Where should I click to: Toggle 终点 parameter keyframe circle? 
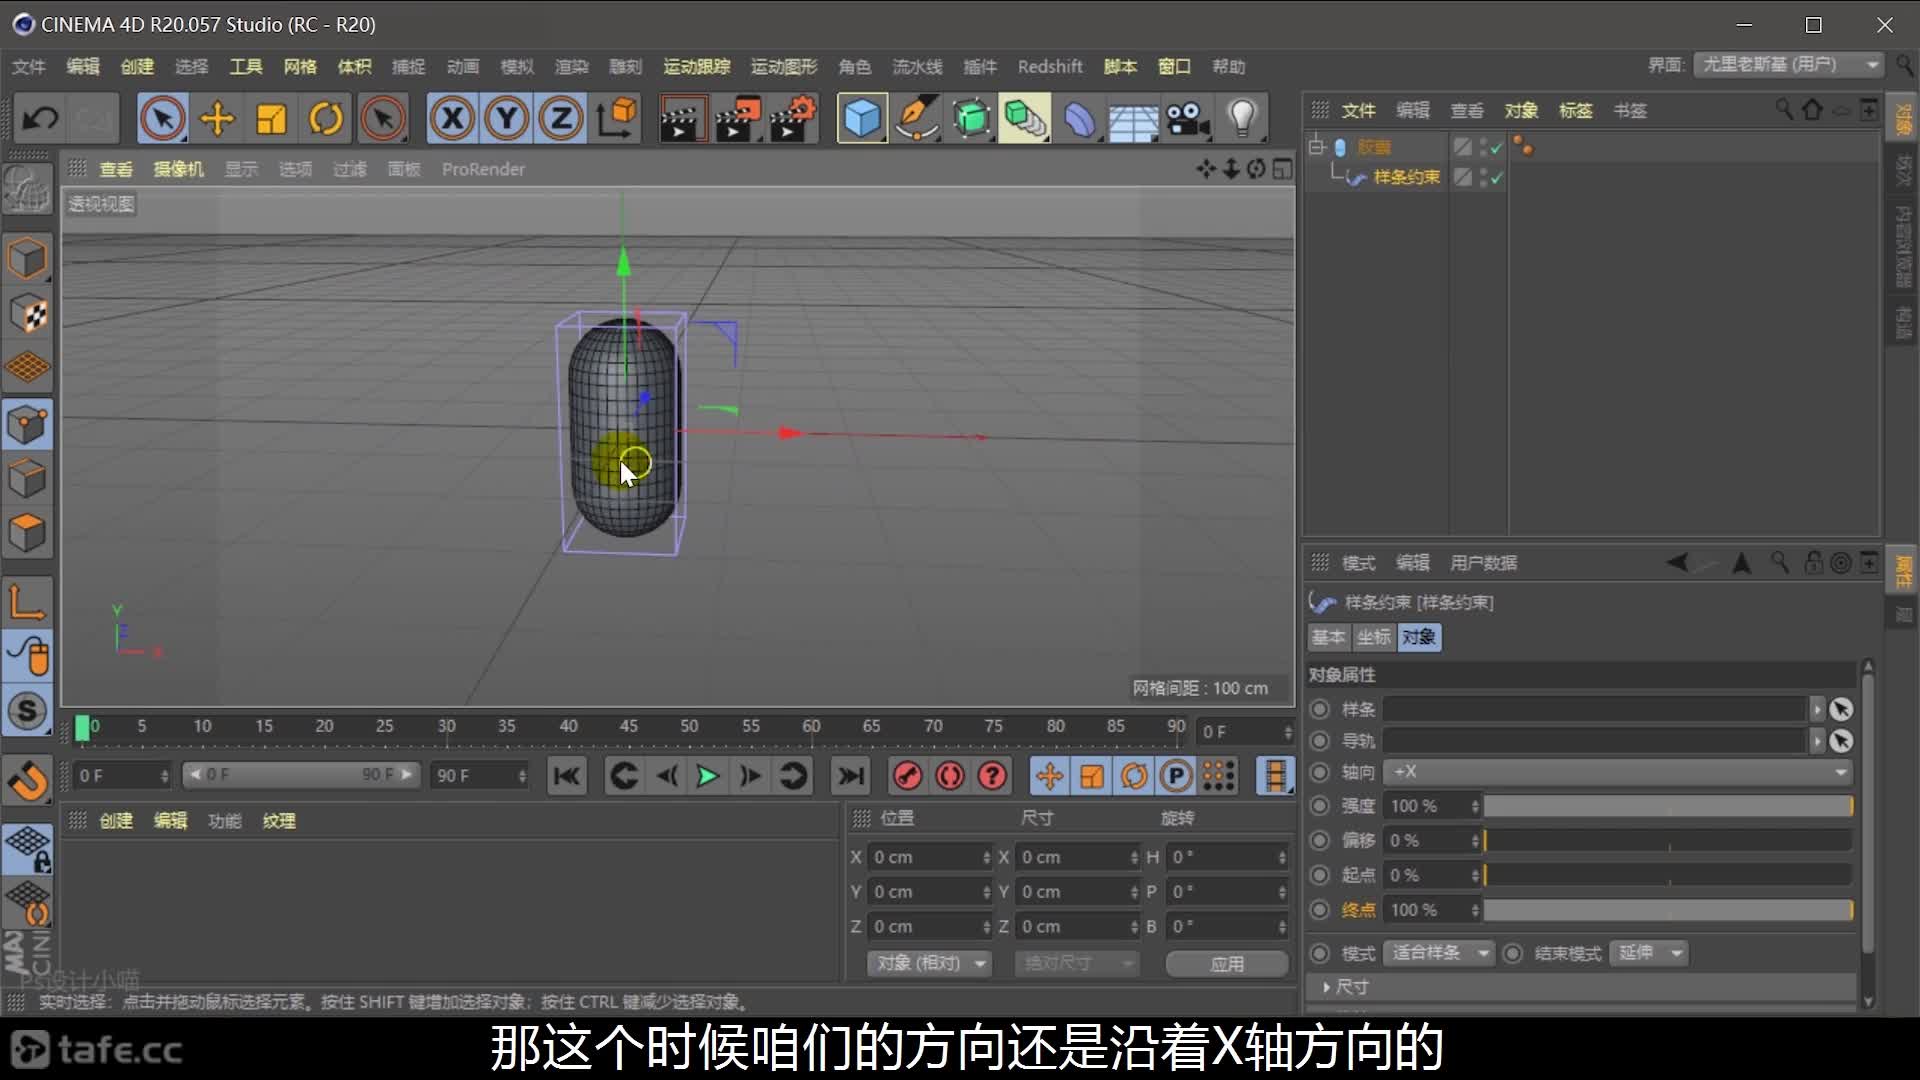1320,909
